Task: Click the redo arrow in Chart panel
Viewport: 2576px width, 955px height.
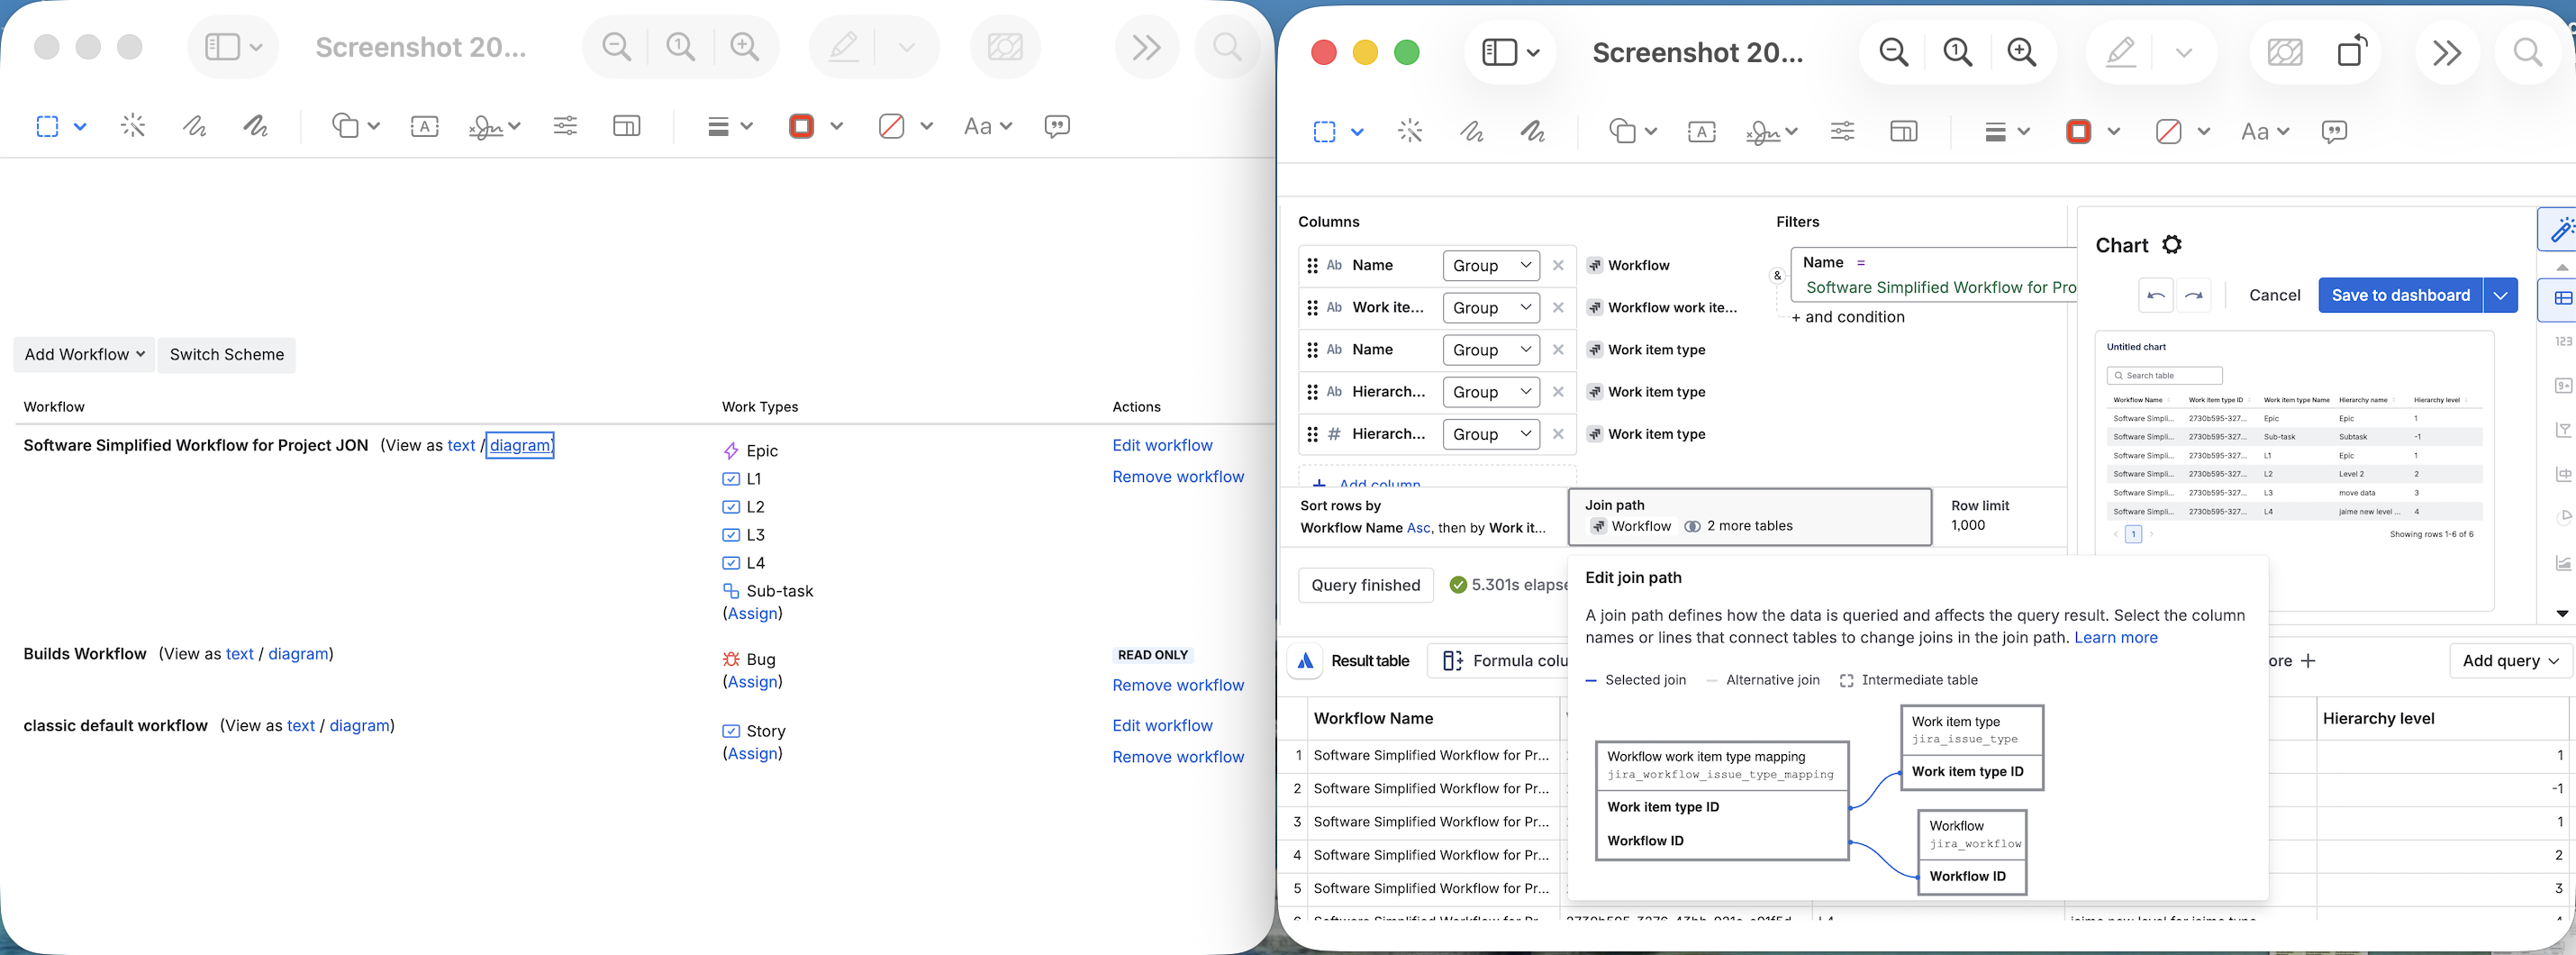Action: click(x=2193, y=295)
